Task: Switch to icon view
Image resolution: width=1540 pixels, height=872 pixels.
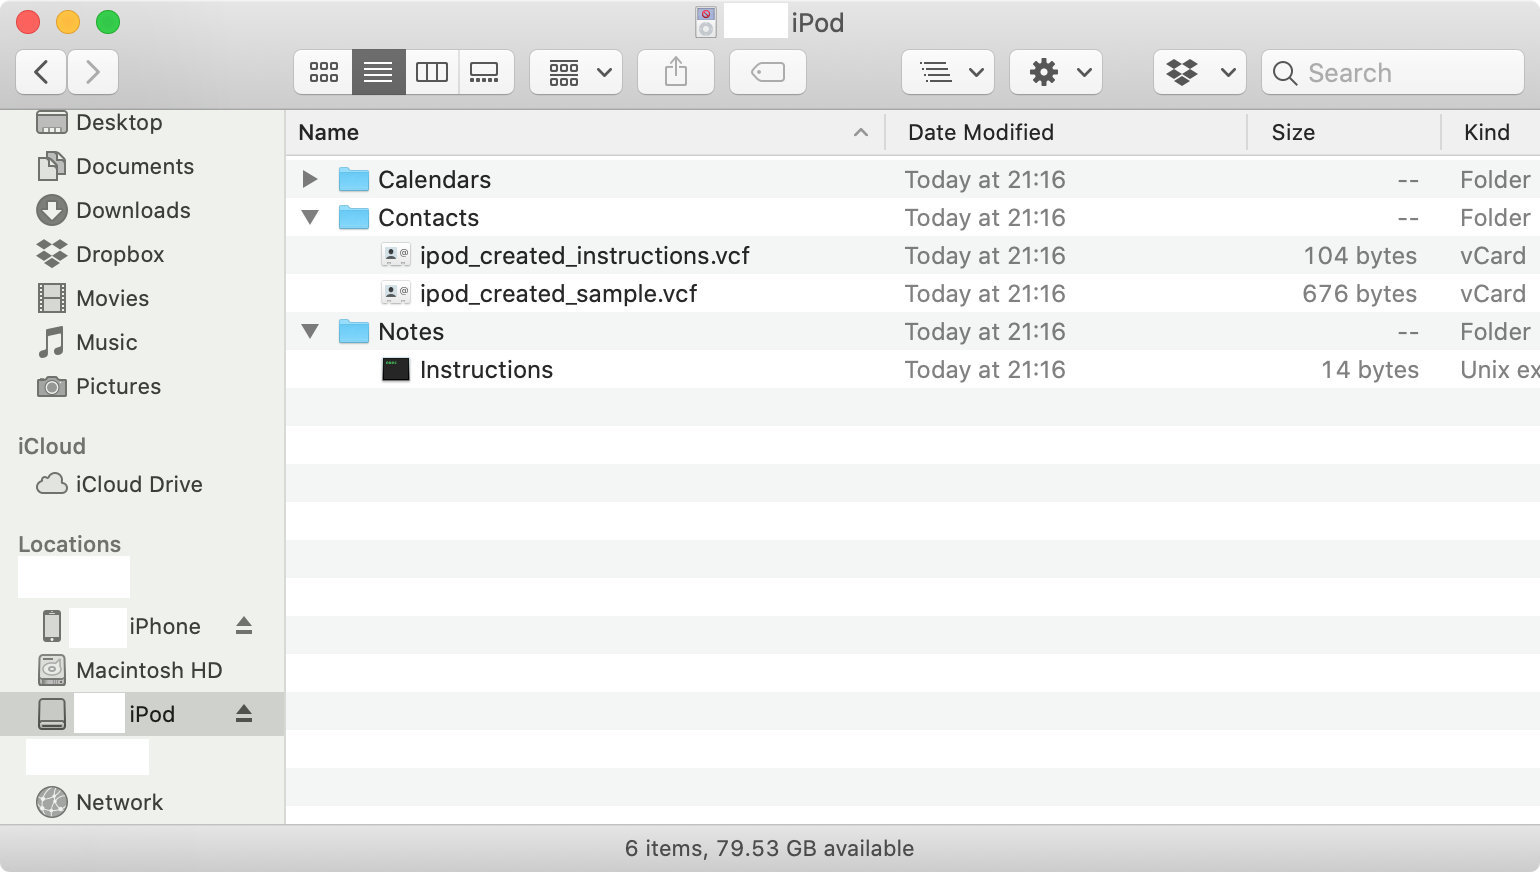Action: tap(323, 72)
